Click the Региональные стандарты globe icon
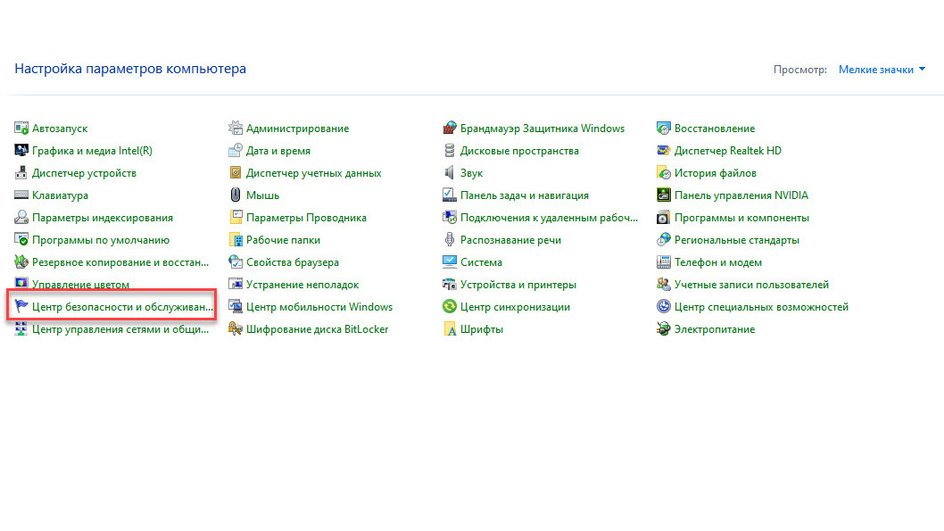The width and height of the screenshot is (944, 531). tap(663, 240)
